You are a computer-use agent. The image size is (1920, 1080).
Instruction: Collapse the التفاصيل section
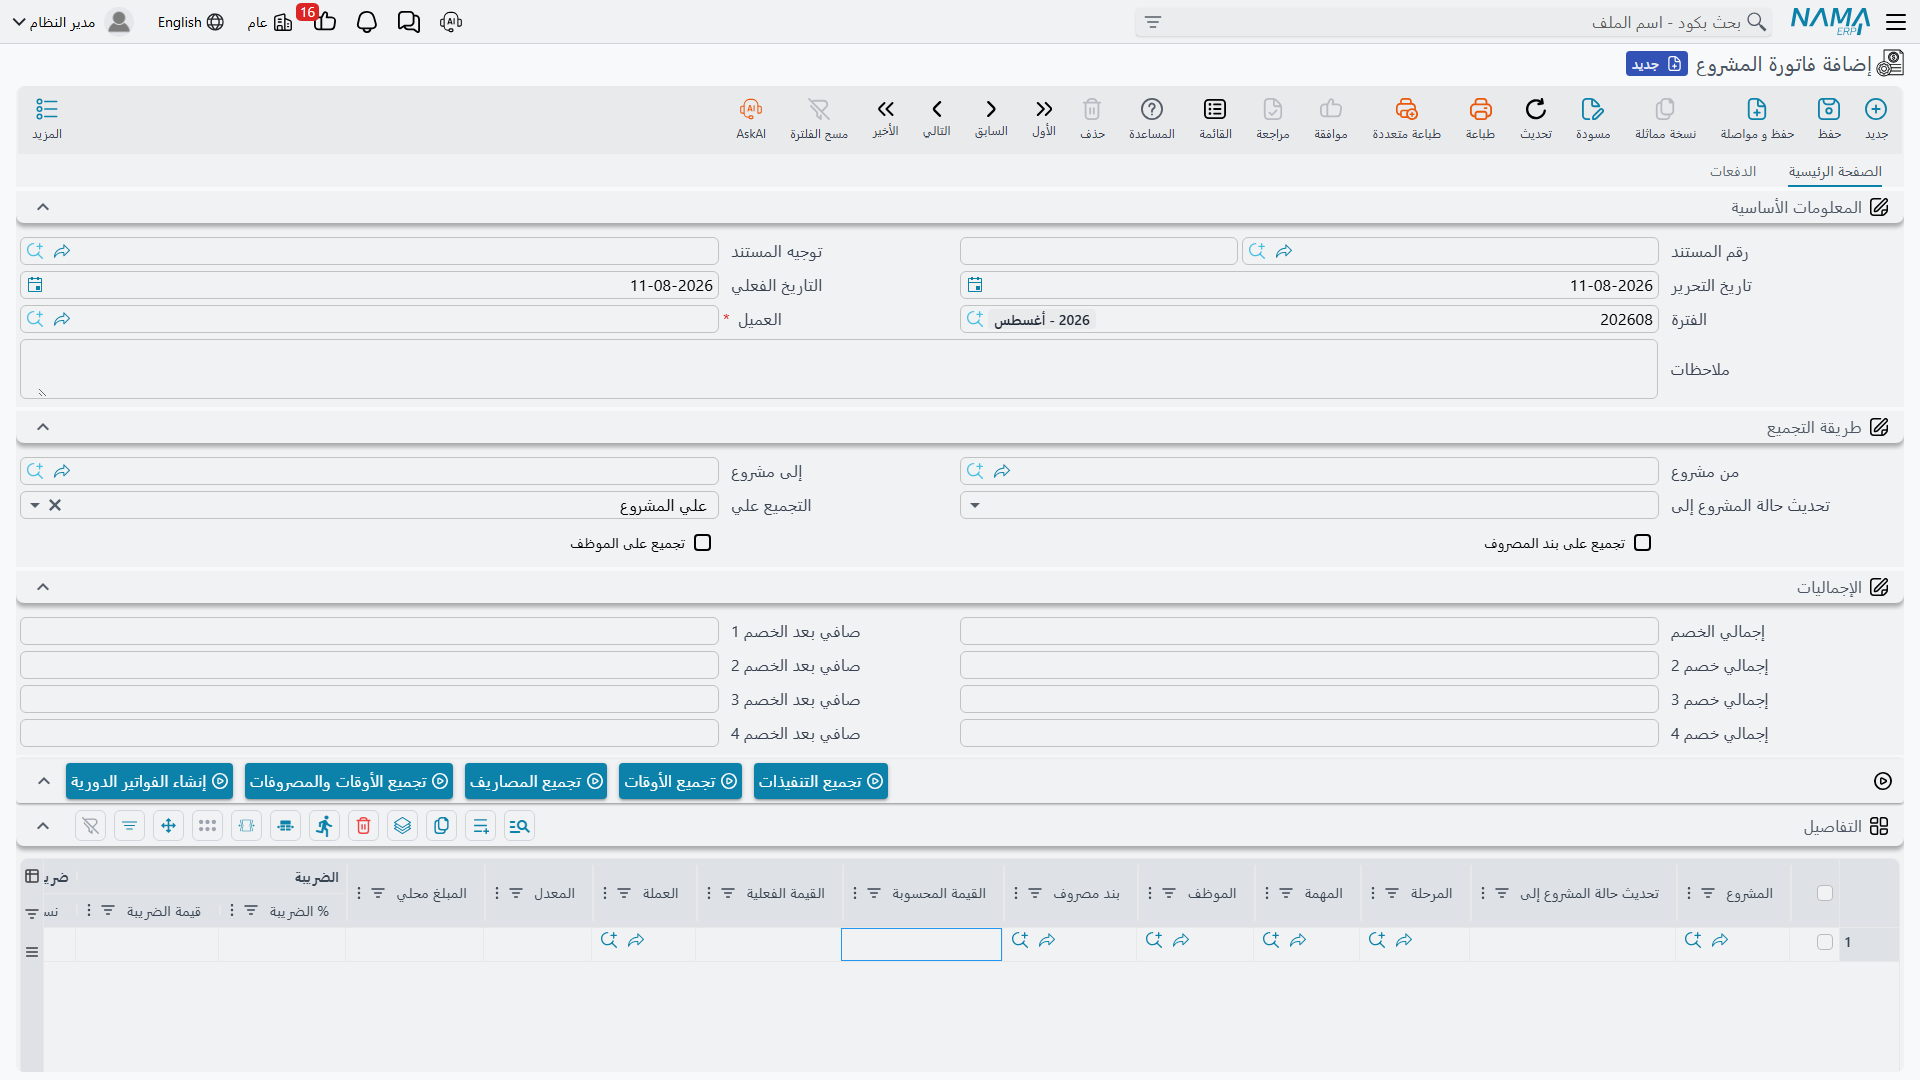click(x=43, y=826)
